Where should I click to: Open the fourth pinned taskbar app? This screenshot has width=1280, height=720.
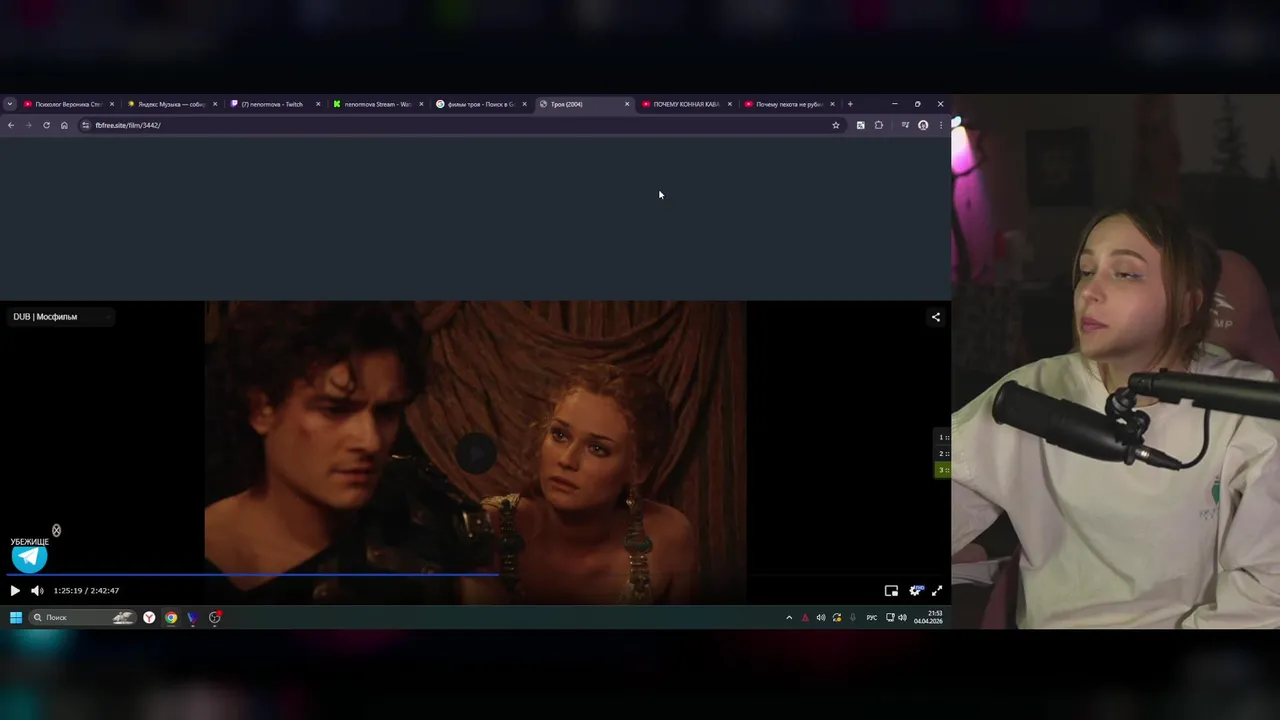coord(214,618)
